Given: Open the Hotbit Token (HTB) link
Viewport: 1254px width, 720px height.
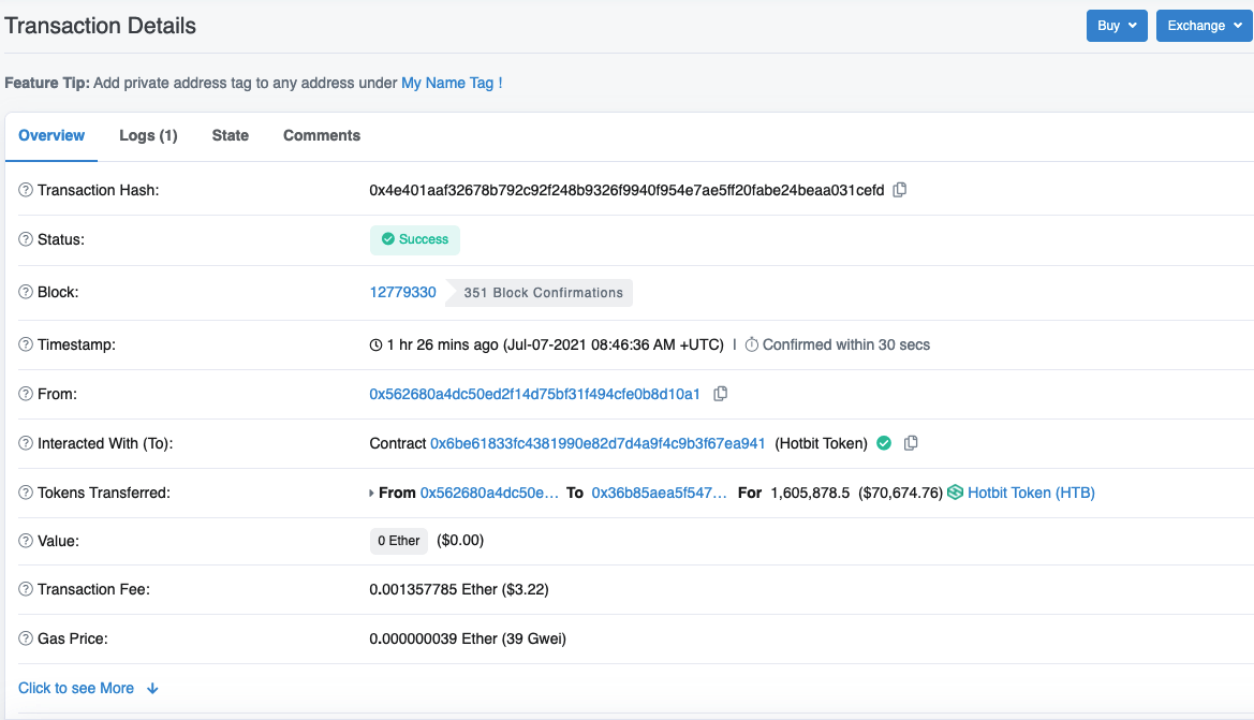Looking at the screenshot, I should point(1031,492).
